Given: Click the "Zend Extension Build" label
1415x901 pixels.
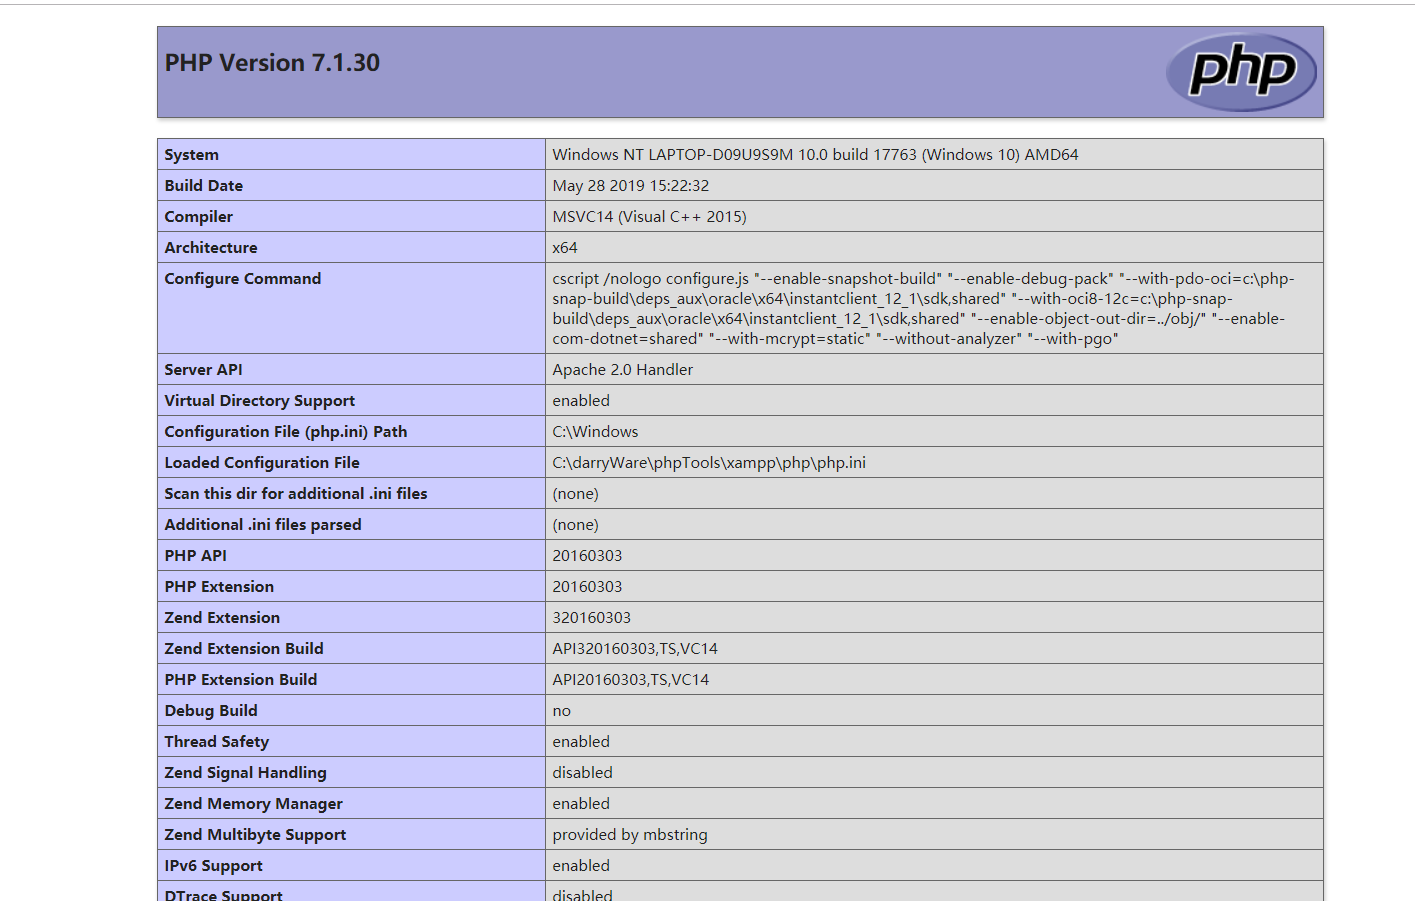Looking at the screenshot, I should click(x=244, y=649).
